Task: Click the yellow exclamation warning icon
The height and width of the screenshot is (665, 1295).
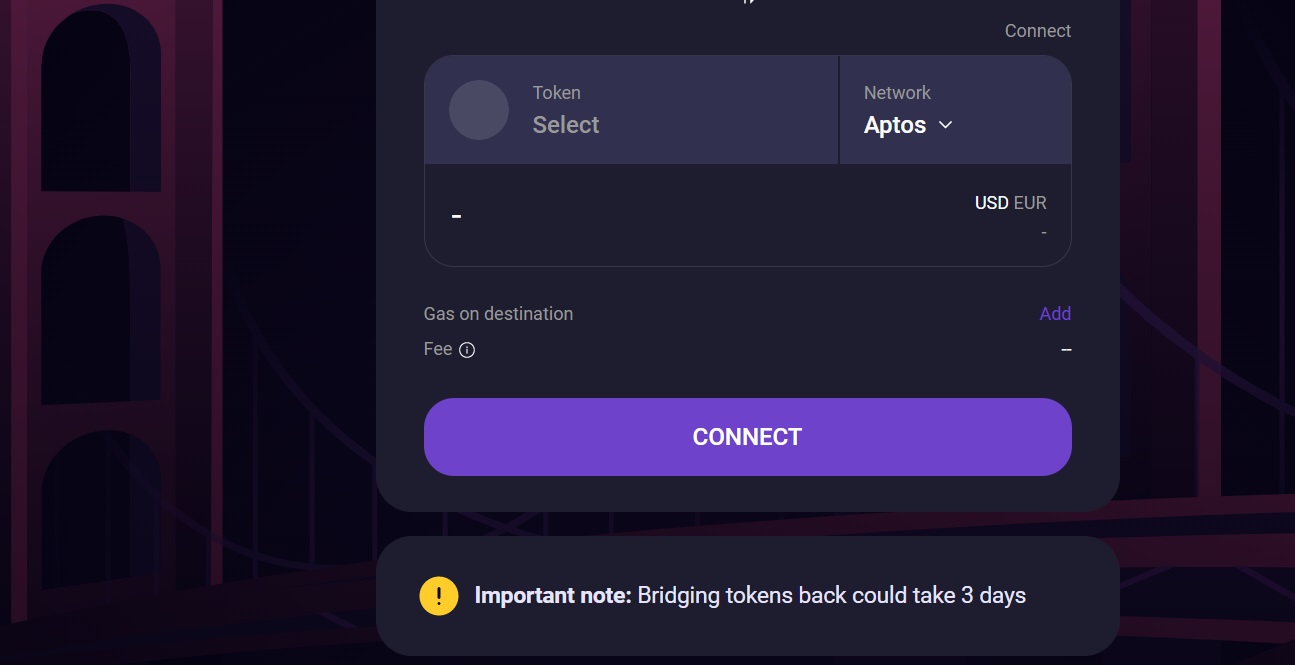Action: coord(439,596)
